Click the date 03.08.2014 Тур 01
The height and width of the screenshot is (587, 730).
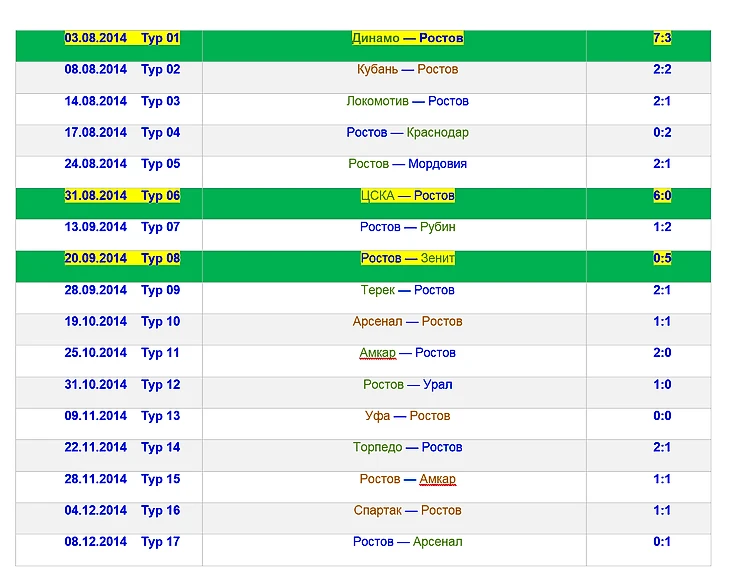coord(122,38)
